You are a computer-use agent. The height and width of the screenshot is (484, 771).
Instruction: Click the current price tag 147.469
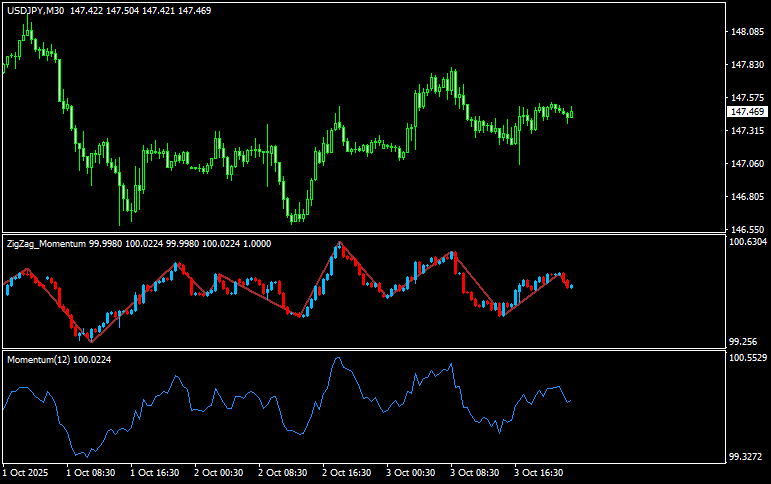[x=747, y=112]
